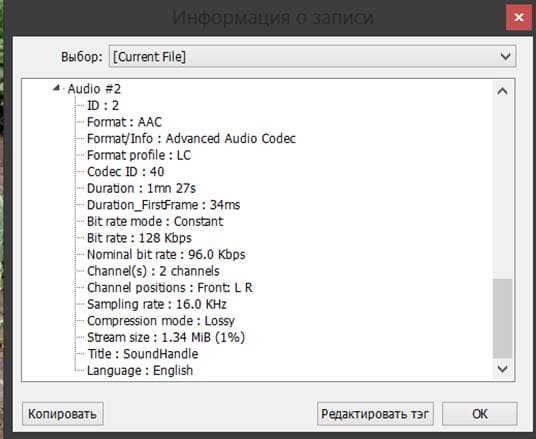This screenshot has width=536, height=439.
Task: Select the Stream size : 1.34 MiB row
Action: tap(166, 337)
